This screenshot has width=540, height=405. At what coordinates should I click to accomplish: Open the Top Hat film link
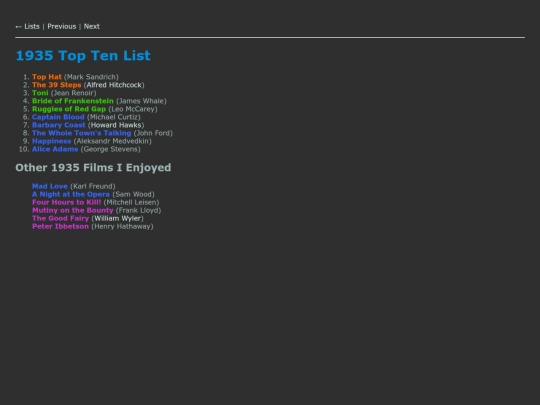coord(47,77)
